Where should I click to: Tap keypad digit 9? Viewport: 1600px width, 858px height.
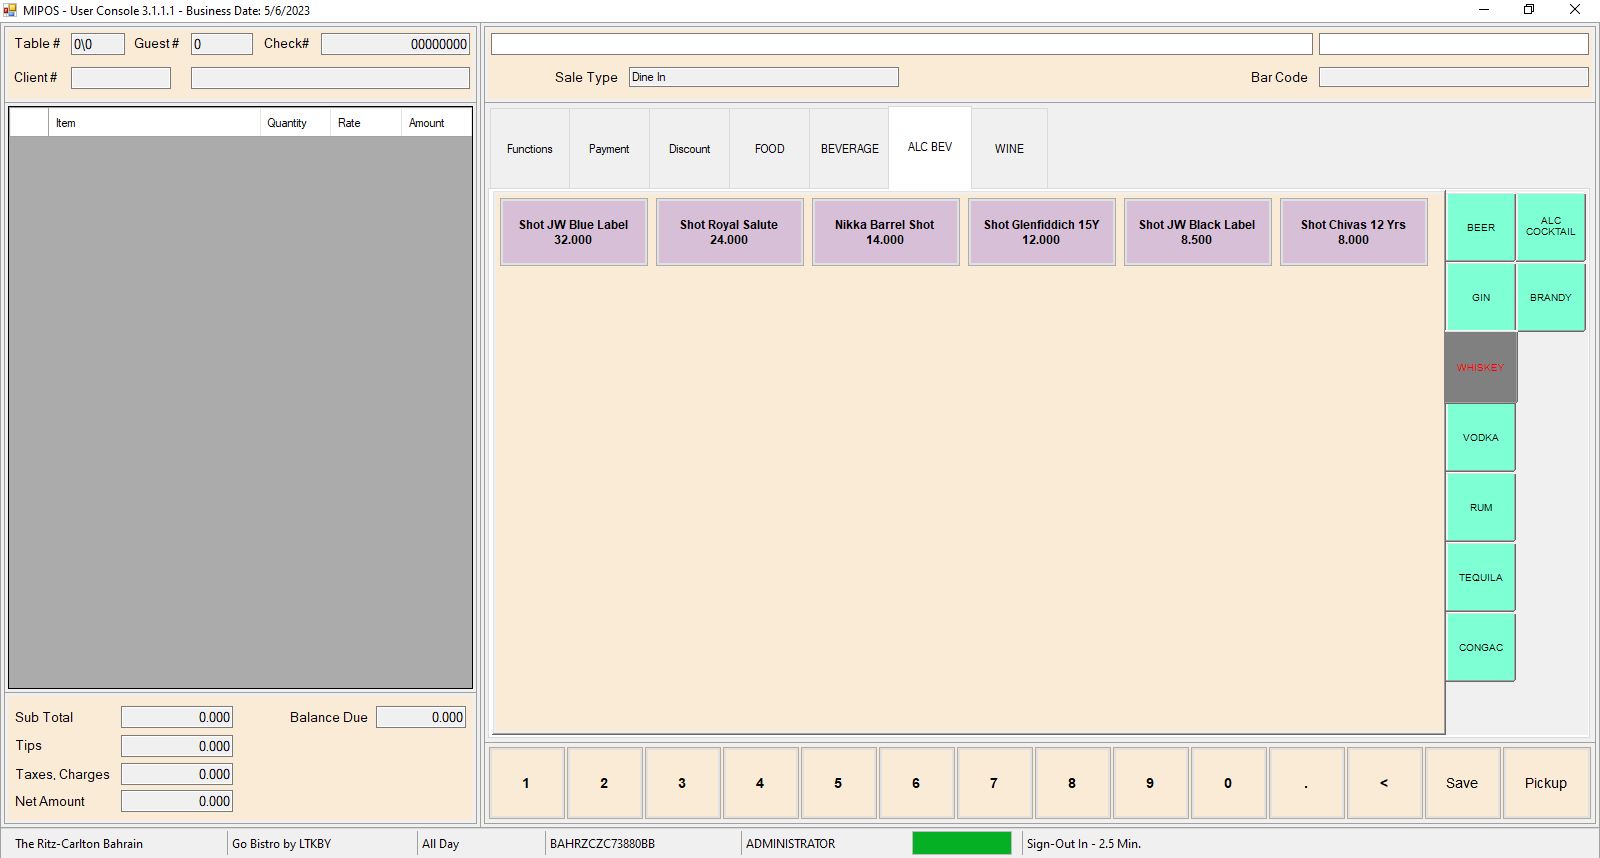point(1150,783)
